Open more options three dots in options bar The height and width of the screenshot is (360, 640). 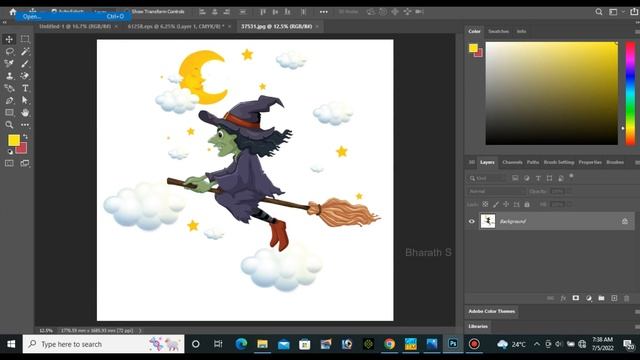pos(324,12)
